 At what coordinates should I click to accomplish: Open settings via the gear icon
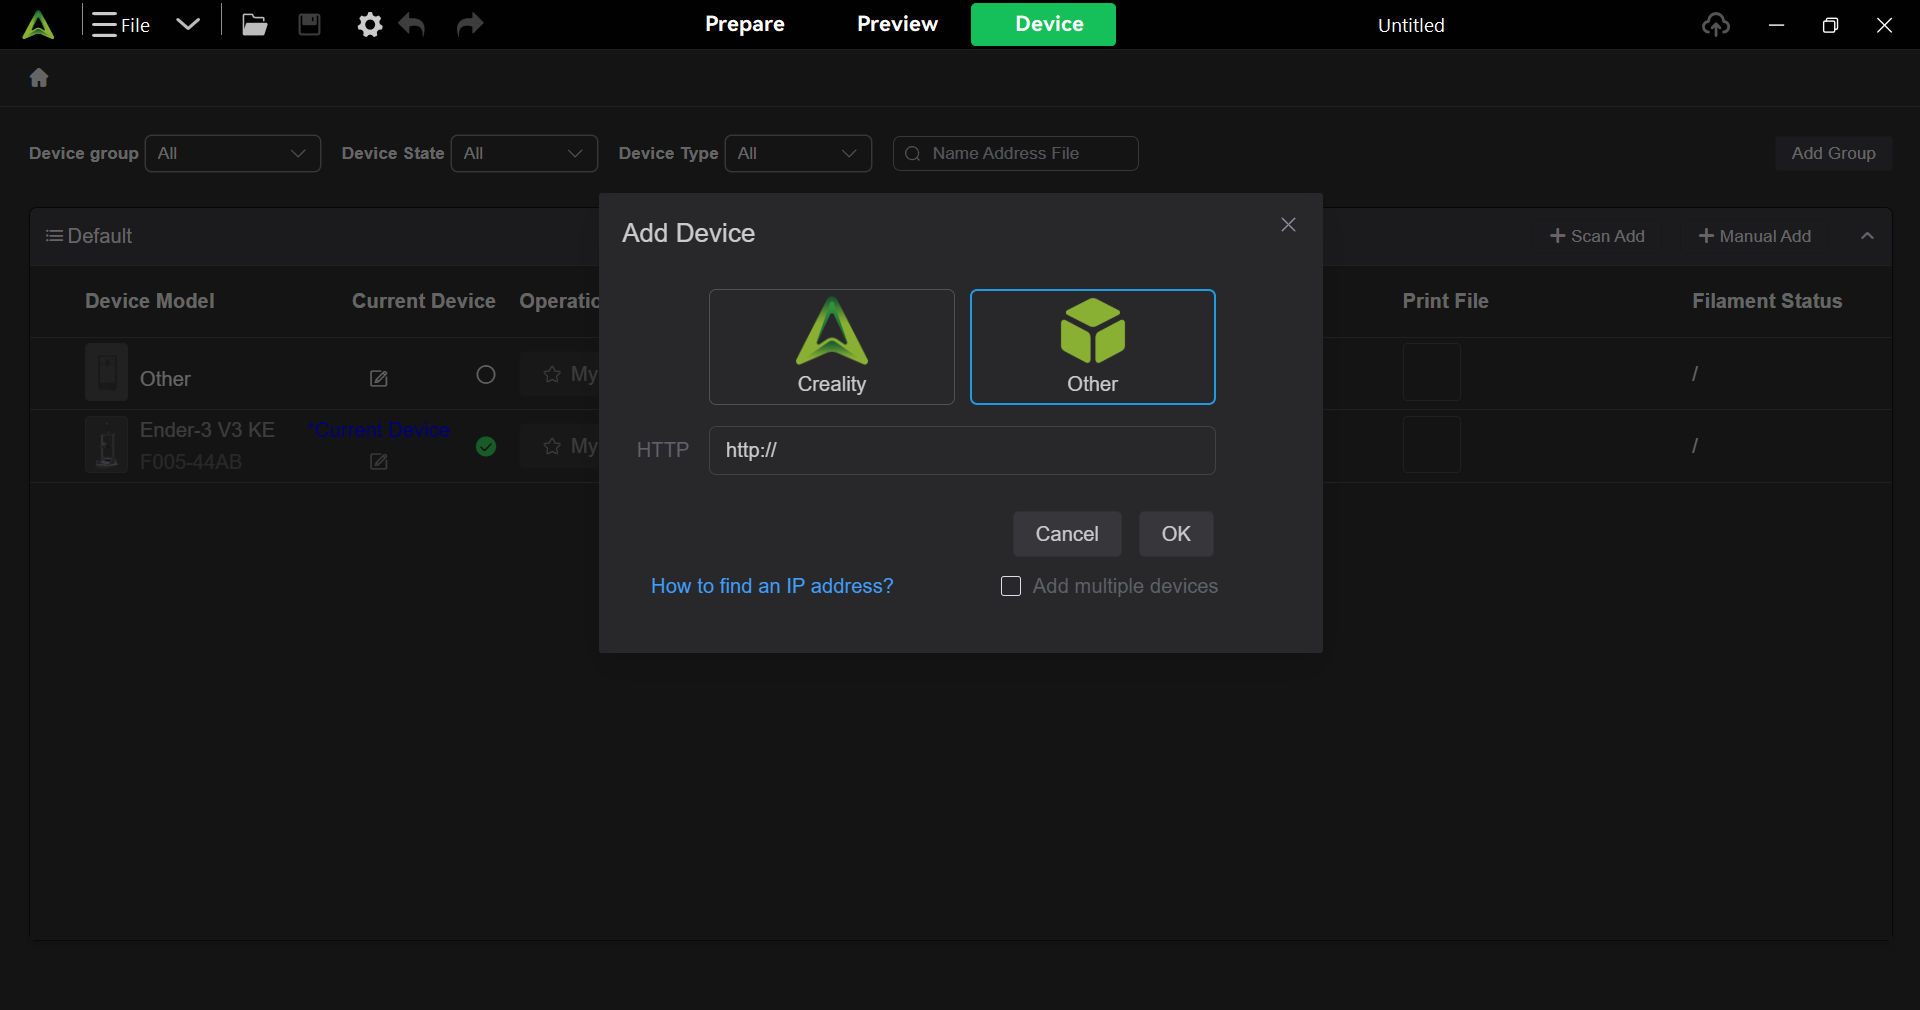click(x=370, y=24)
